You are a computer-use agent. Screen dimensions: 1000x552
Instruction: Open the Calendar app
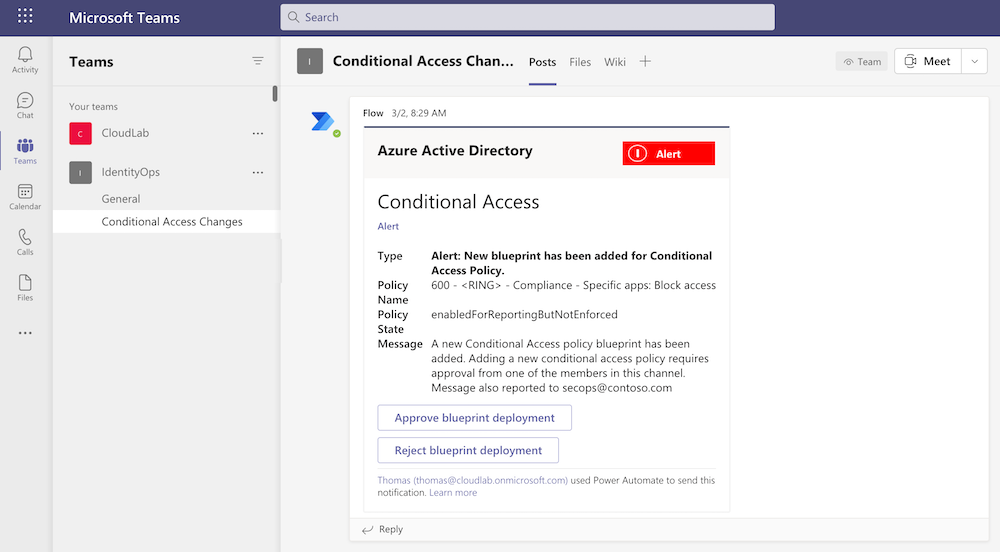pos(25,197)
